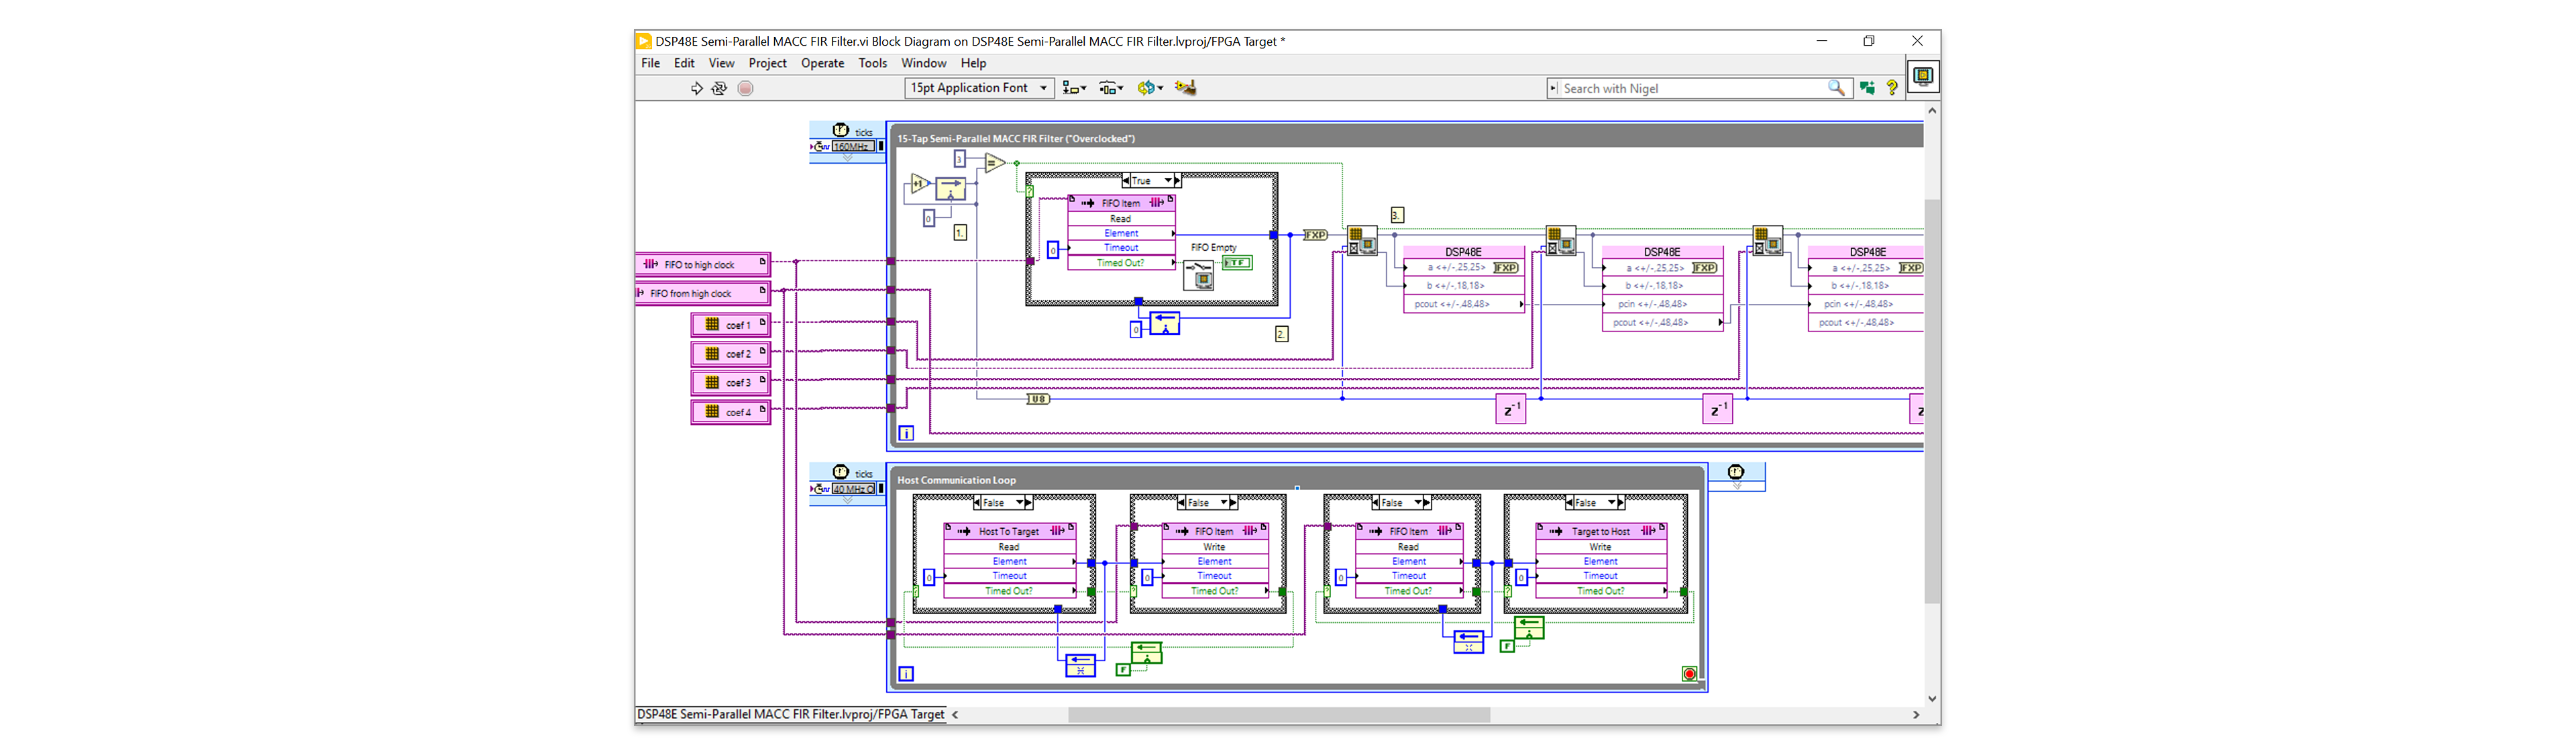Click the Abort Execution stop button
This screenshot has height=755, width=2576.
(x=745, y=89)
